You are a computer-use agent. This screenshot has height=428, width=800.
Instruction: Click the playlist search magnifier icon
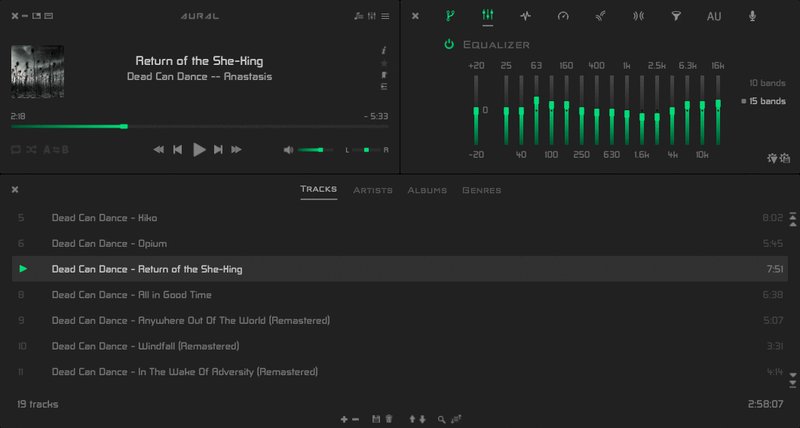pos(442,419)
